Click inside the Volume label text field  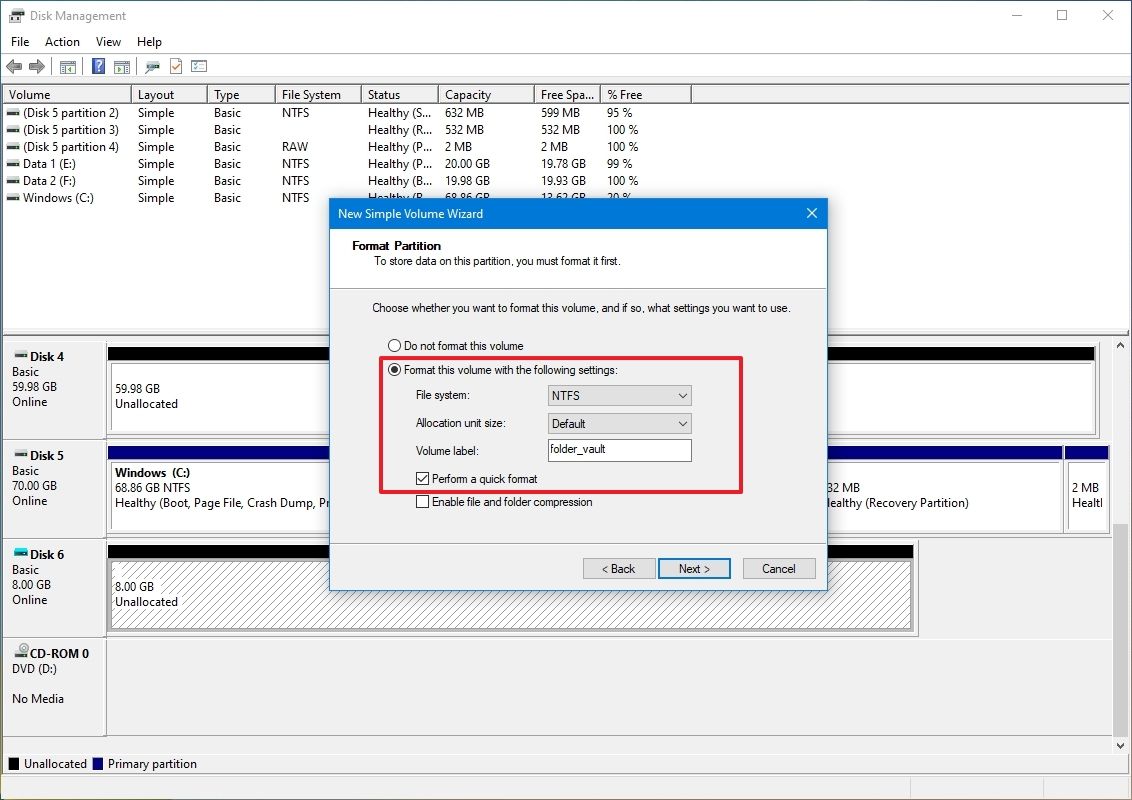(x=618, y=450)
